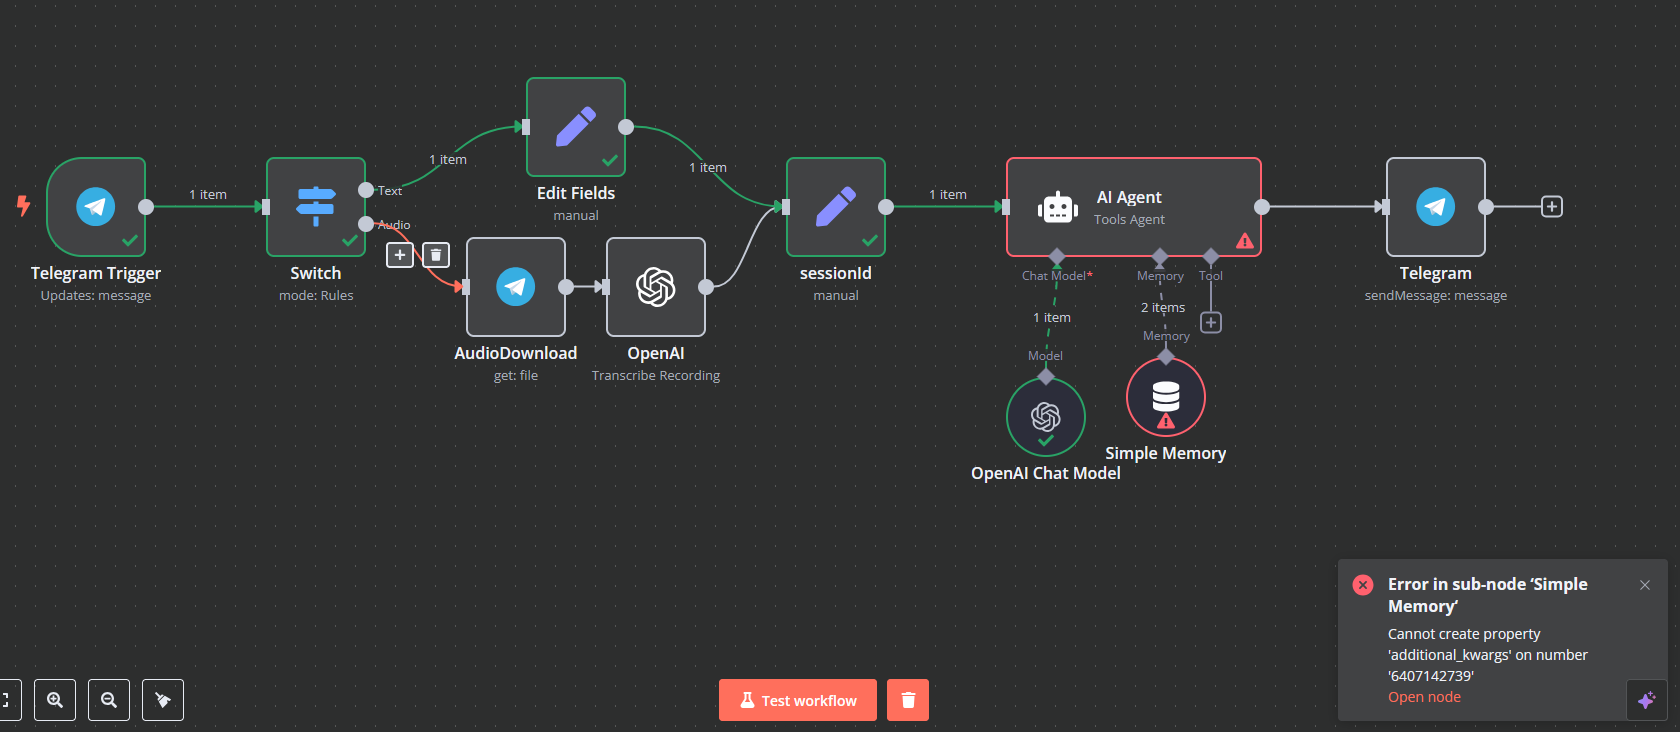This screenshot has height=732, width=1680.
Task: Open the Telegram sendMessage node
Action: (1436, 207)
